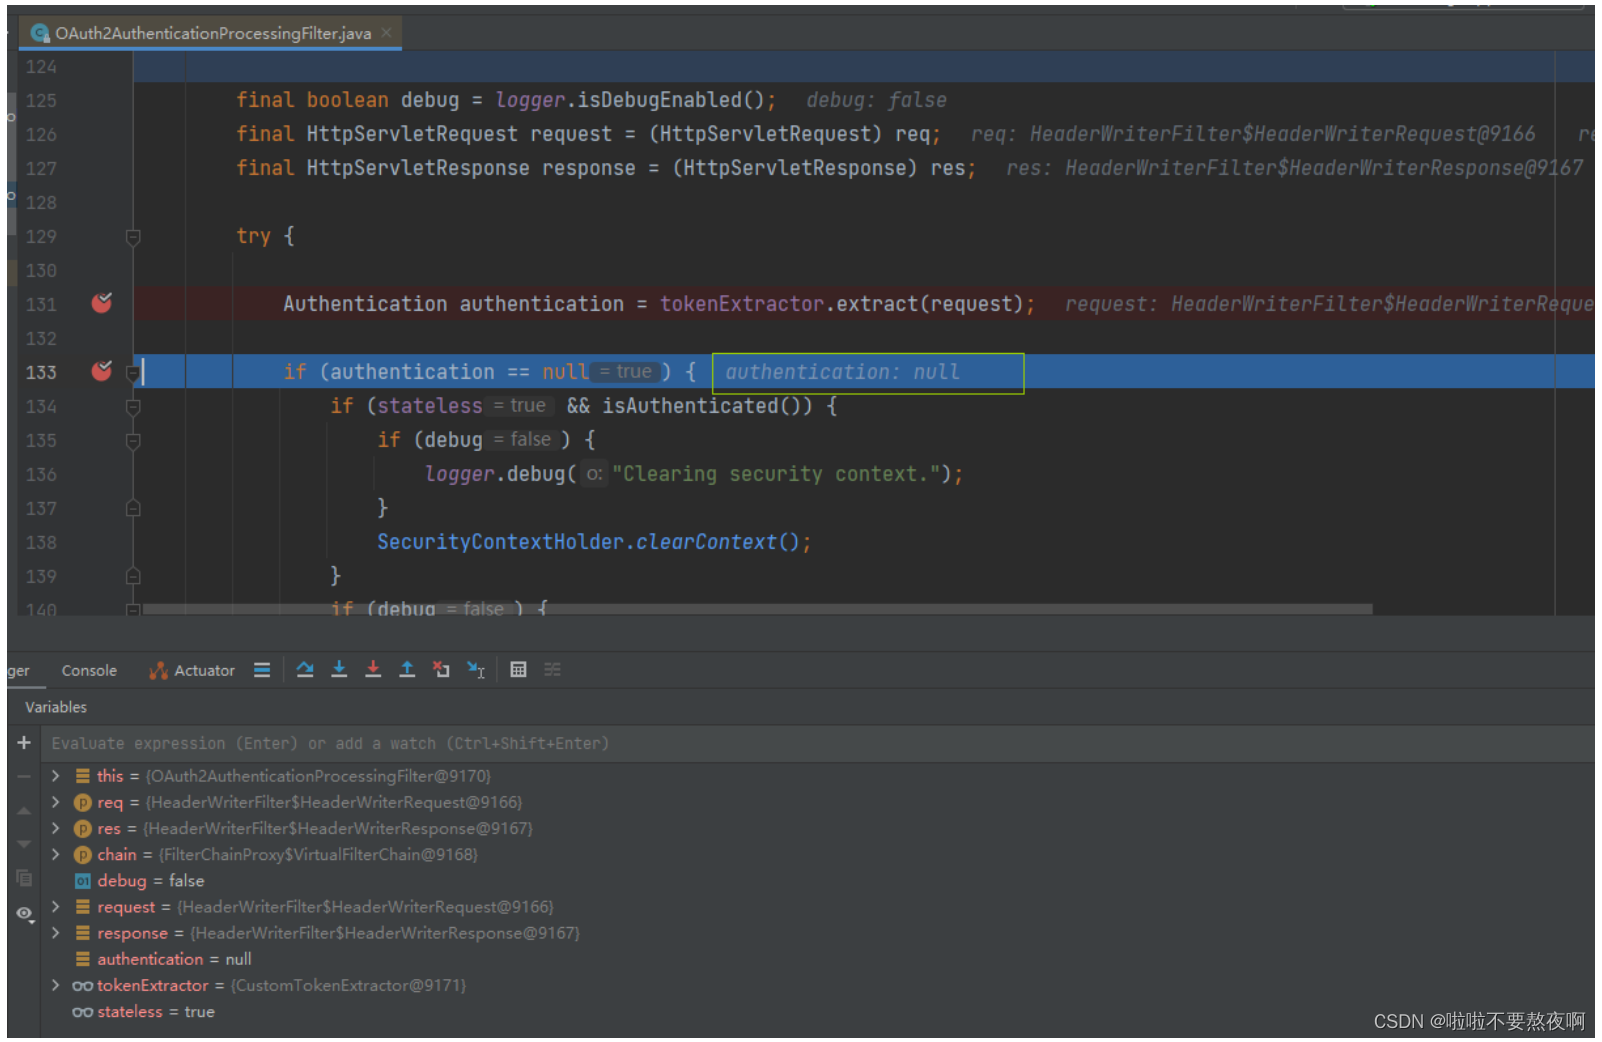Toggle the breakpoint on line 131

(x=100, y=304)
